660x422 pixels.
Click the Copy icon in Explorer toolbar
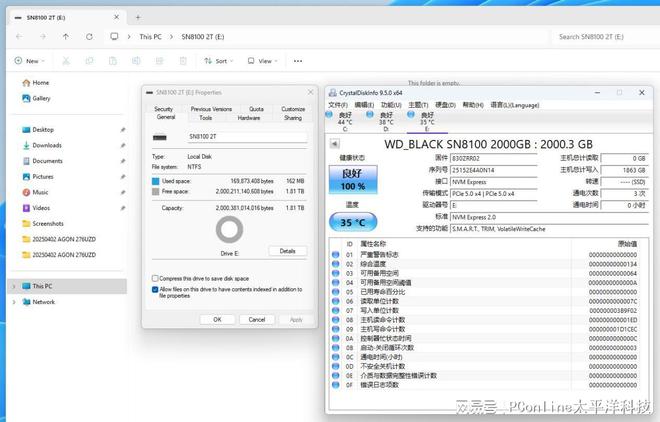click(89, 61)
